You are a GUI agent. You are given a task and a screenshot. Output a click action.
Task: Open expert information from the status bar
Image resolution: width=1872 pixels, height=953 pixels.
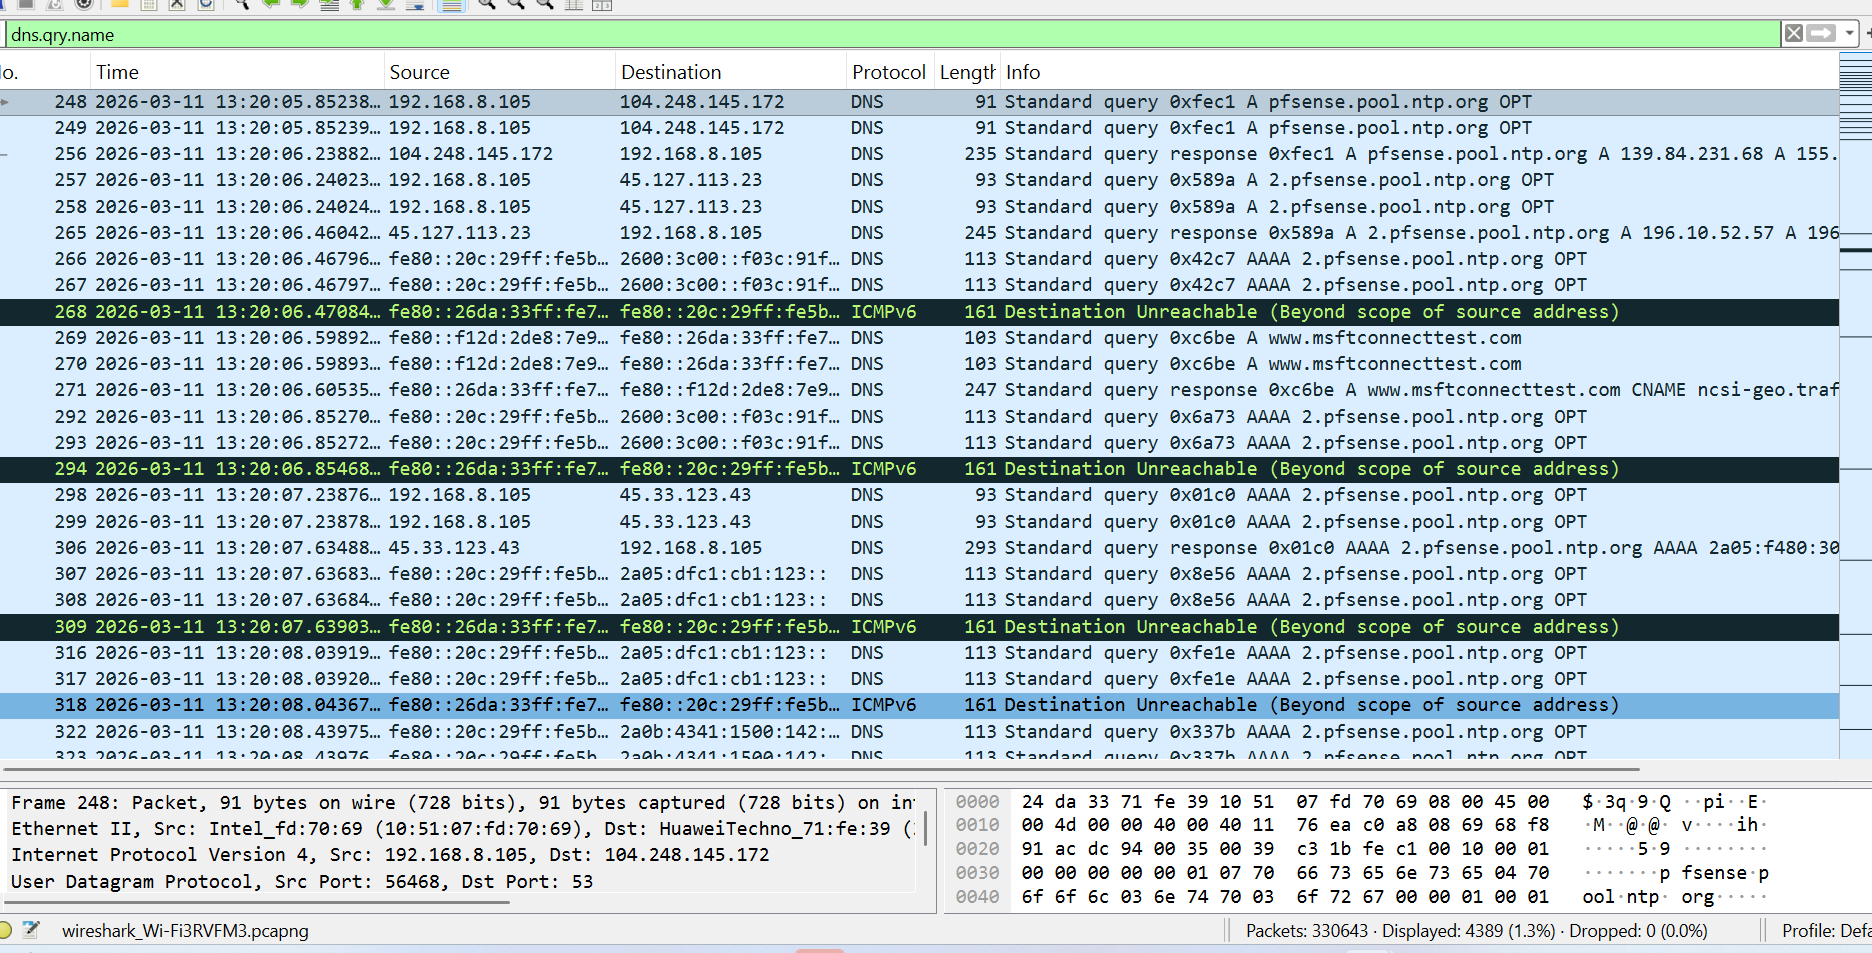[8, 929]
